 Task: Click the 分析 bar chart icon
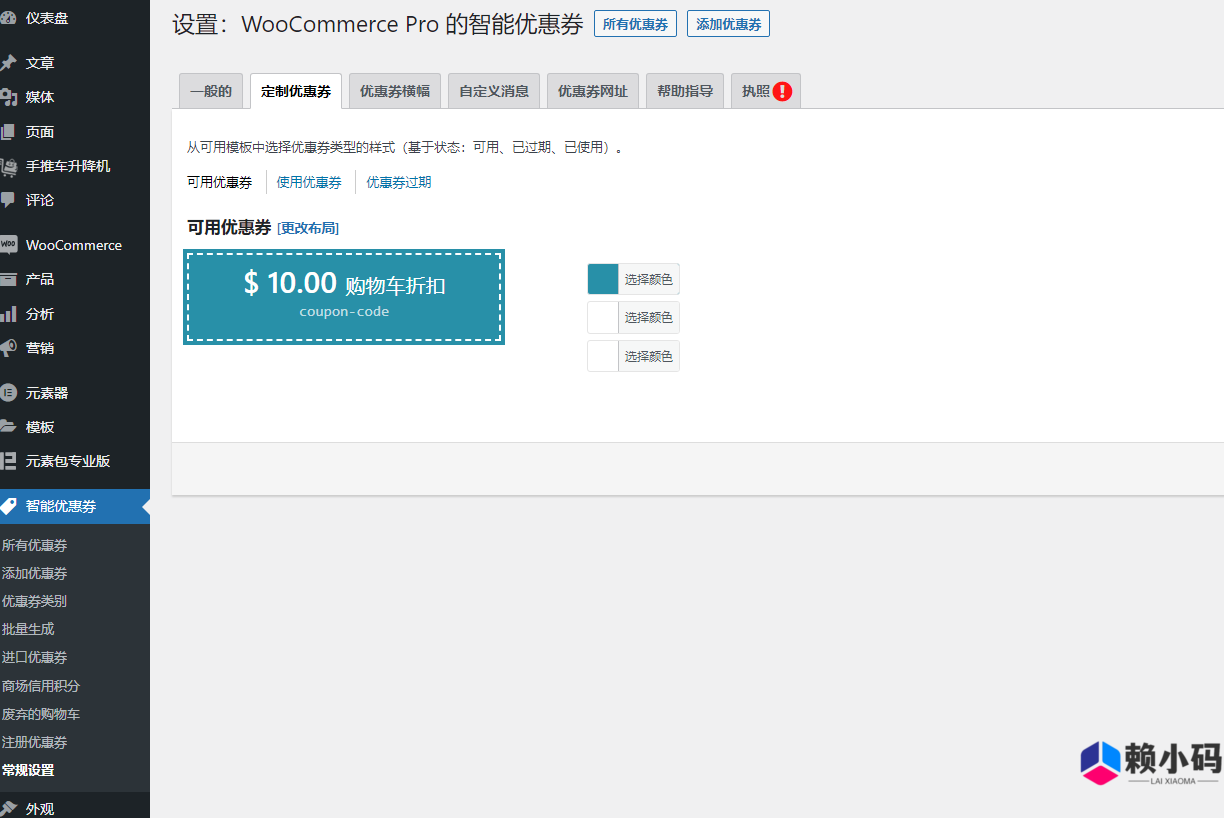click(x=8, y=314)
